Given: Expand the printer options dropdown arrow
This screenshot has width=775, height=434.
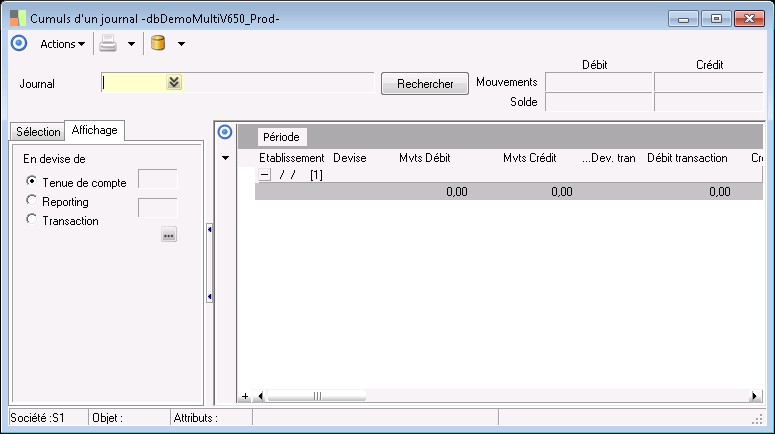Looking at the screenshot, I should pyautogui.click(x=131, y=44).
